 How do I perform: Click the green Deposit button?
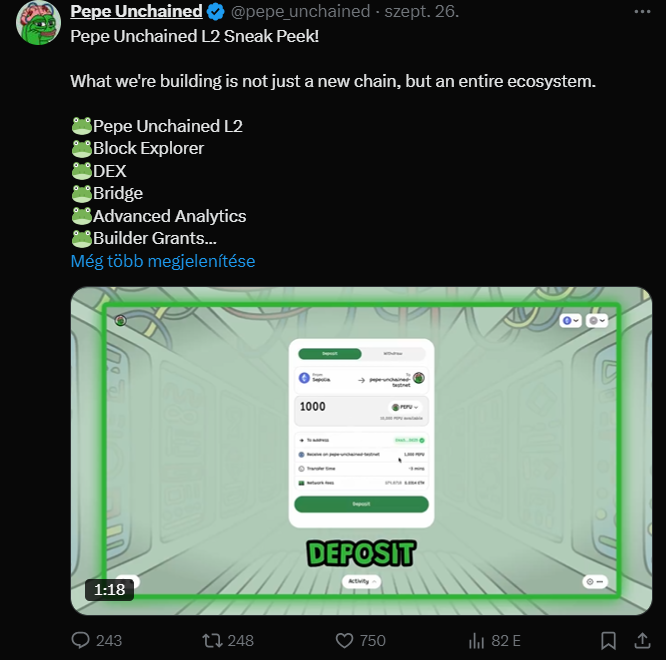pyautogui.click(x=361, y=504)
